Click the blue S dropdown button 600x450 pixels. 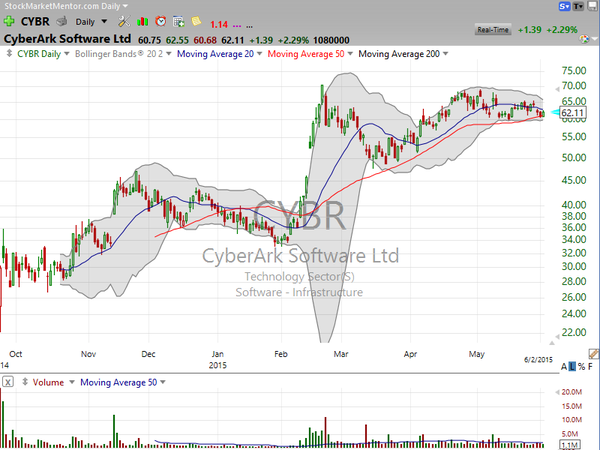coord(564,6)
